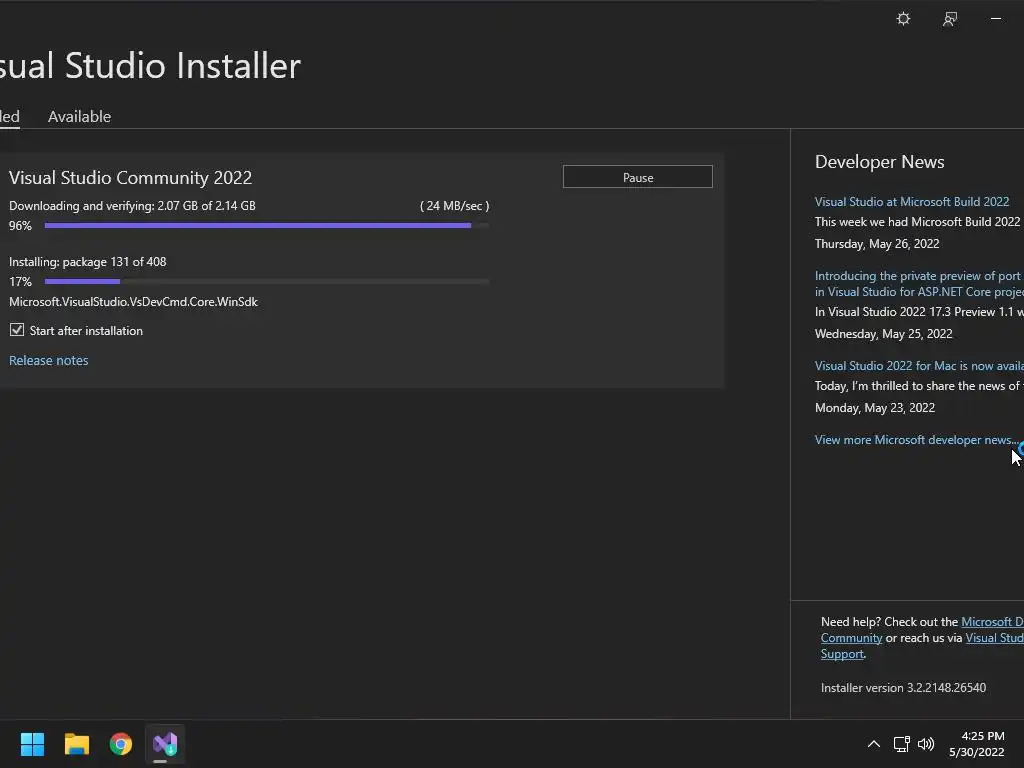Select the '( 24 MB/sec )' download speed
Screen dimensions: 1024x768
point(455,206)
